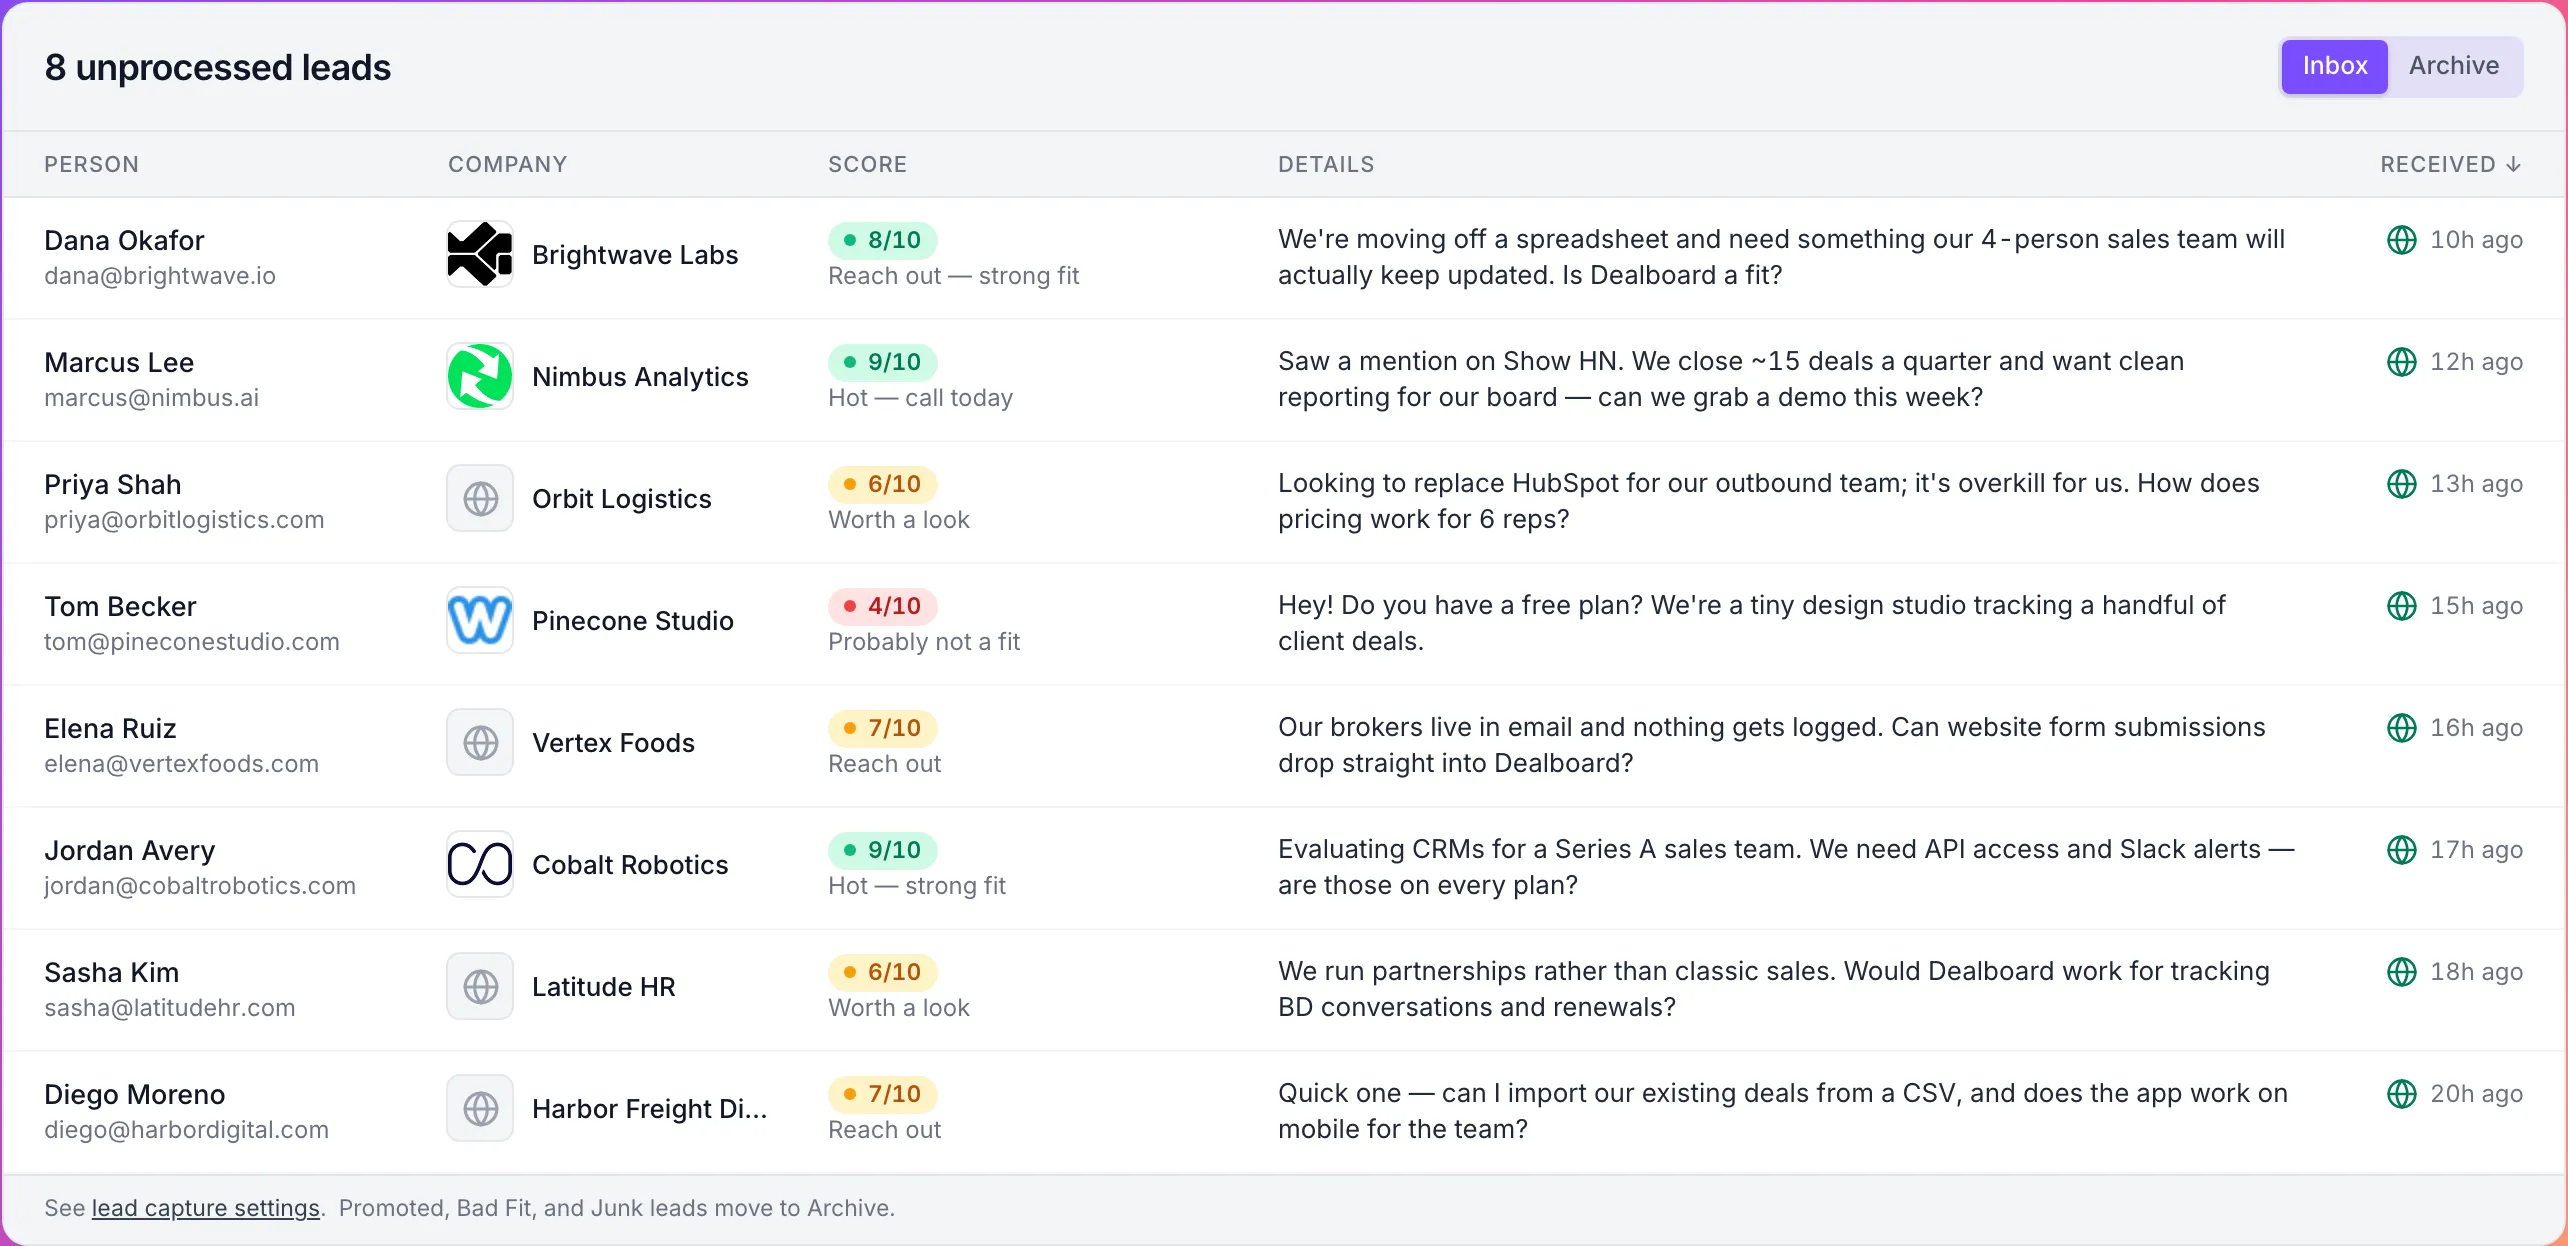Click the Vertex Foods company name
This screenshot has width=2568, height=1246.
coord(613,743)
